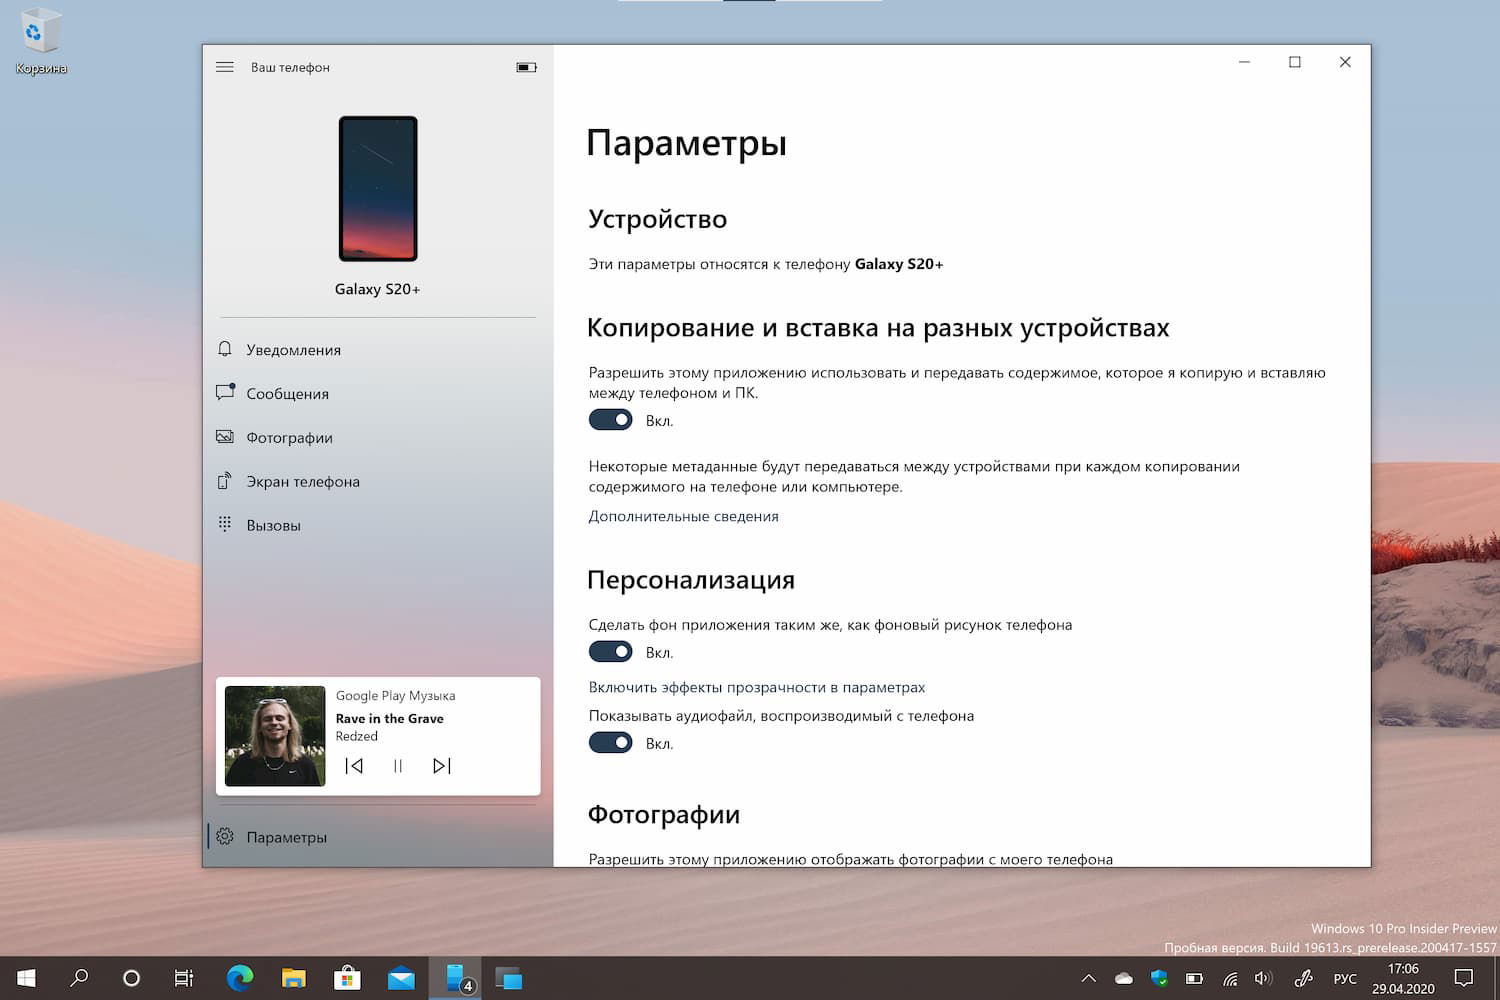Screen dimensions: 1500x1000
Task: Open Сообщения in the sidebar
Action: (x=378, y=393)
